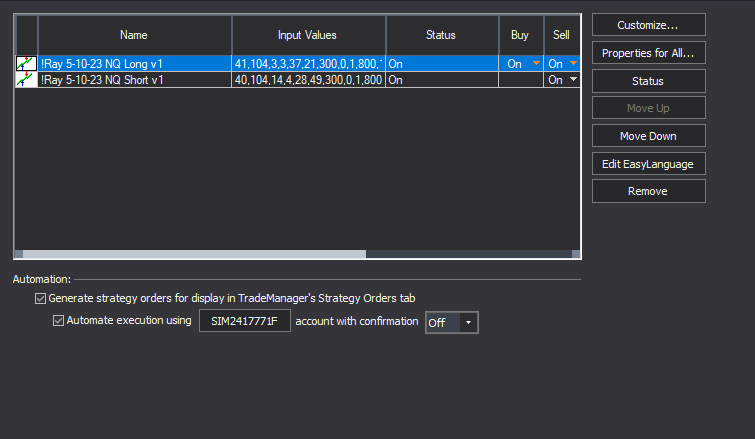755x439 pixels.
Task: Click the Sell column header
Action: 562,35
